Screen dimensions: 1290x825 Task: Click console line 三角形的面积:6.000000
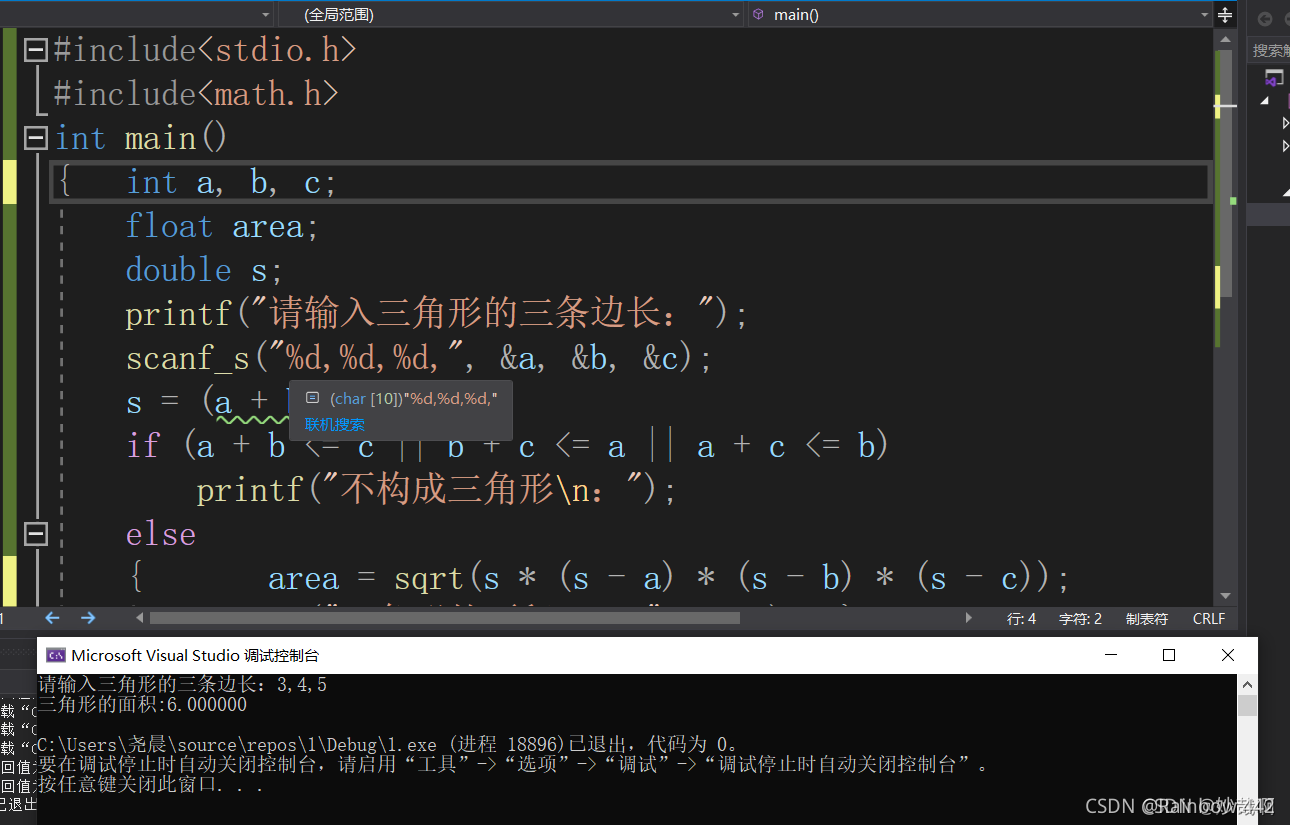coord(142,704)
